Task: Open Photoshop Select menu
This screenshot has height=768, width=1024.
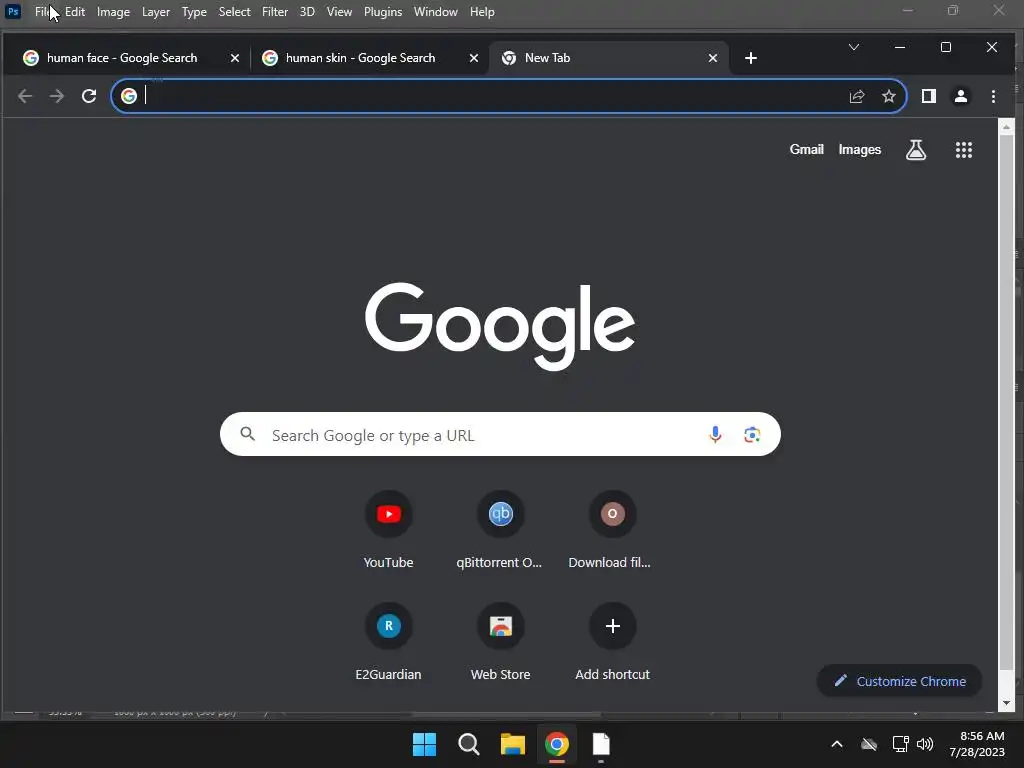Action: click(234, 12)
